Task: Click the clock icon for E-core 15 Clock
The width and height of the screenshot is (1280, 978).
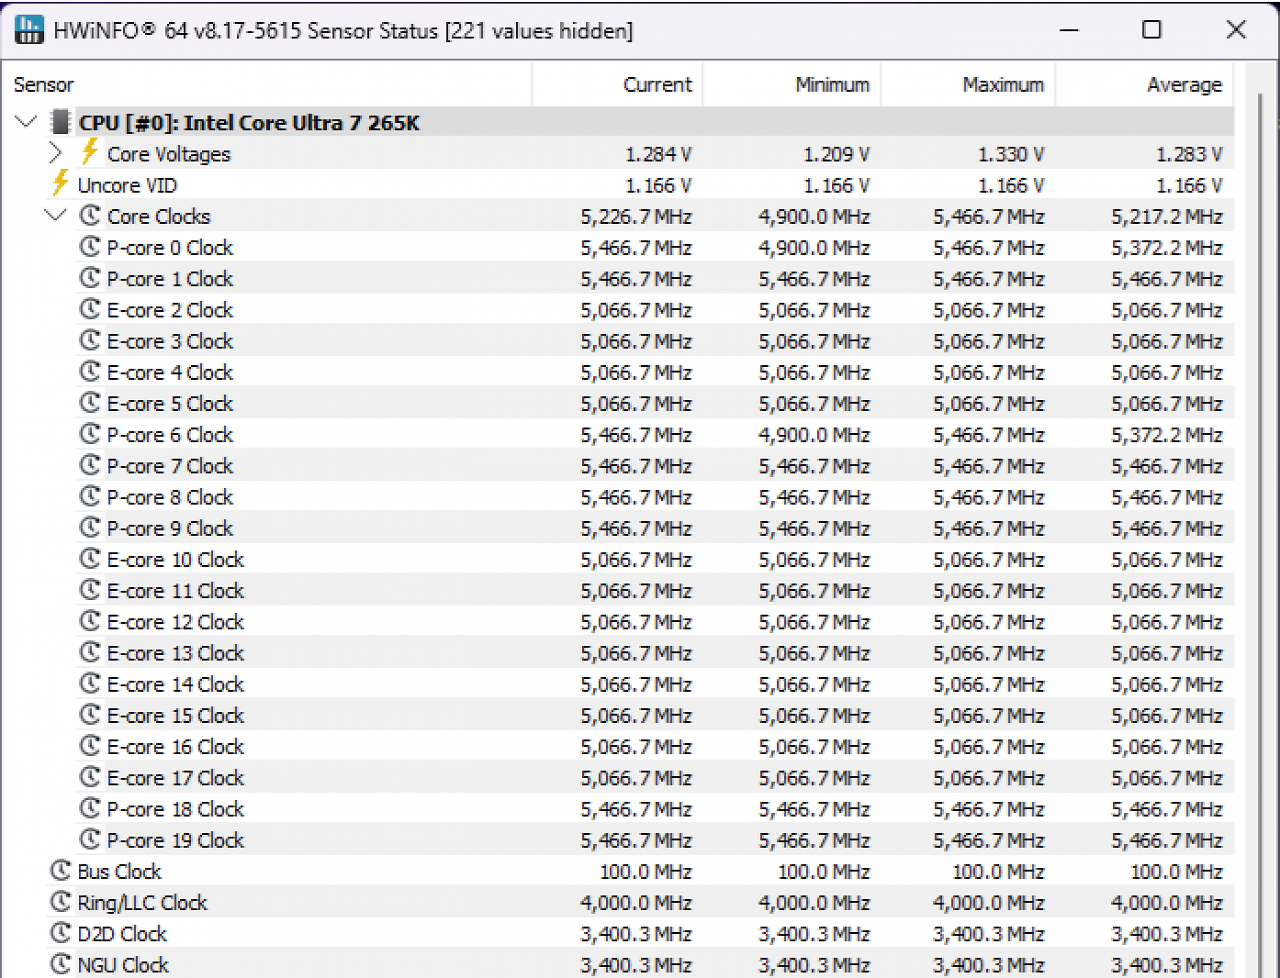Action: tap(90, 715)
